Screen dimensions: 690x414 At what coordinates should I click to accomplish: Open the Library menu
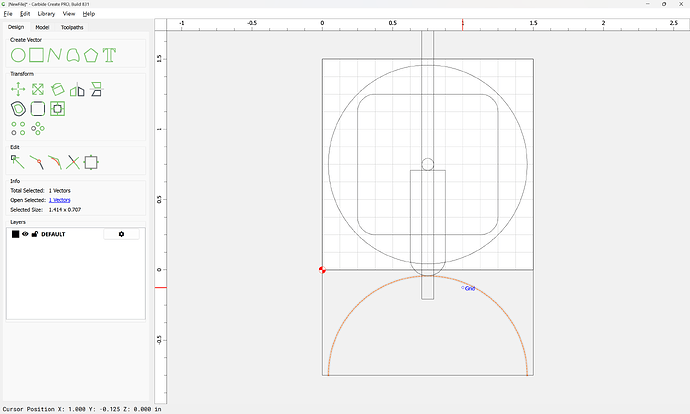pyautogui.click(x=46, y=14)
